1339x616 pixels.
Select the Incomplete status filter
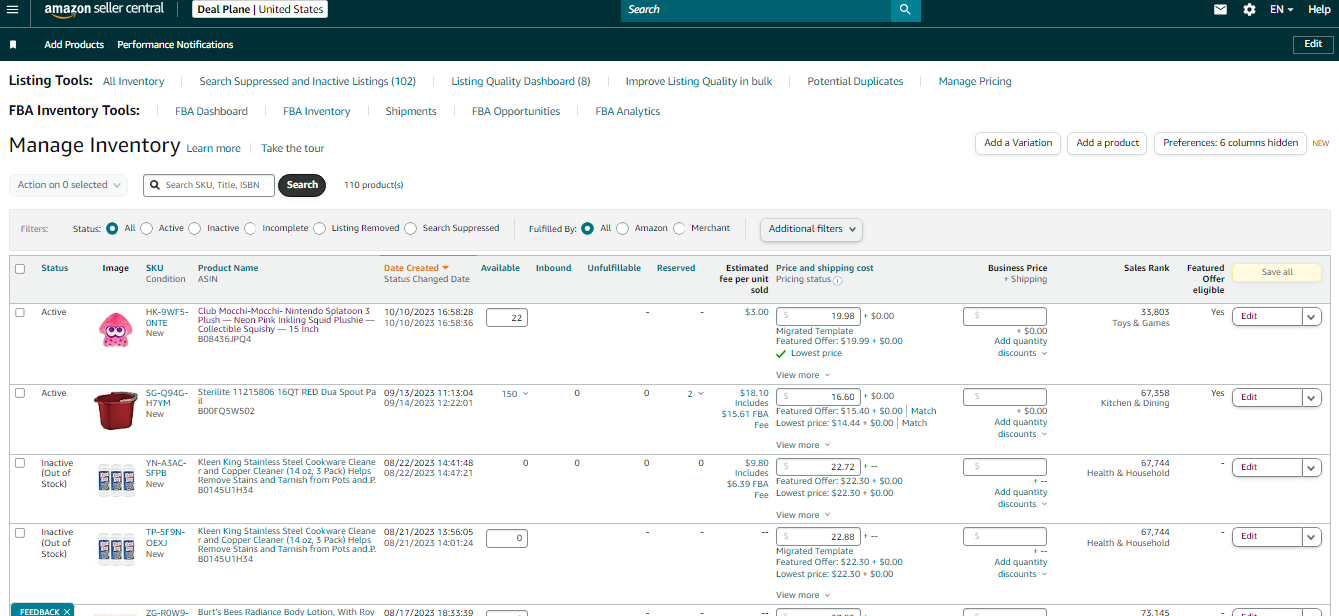click(250, 228)
